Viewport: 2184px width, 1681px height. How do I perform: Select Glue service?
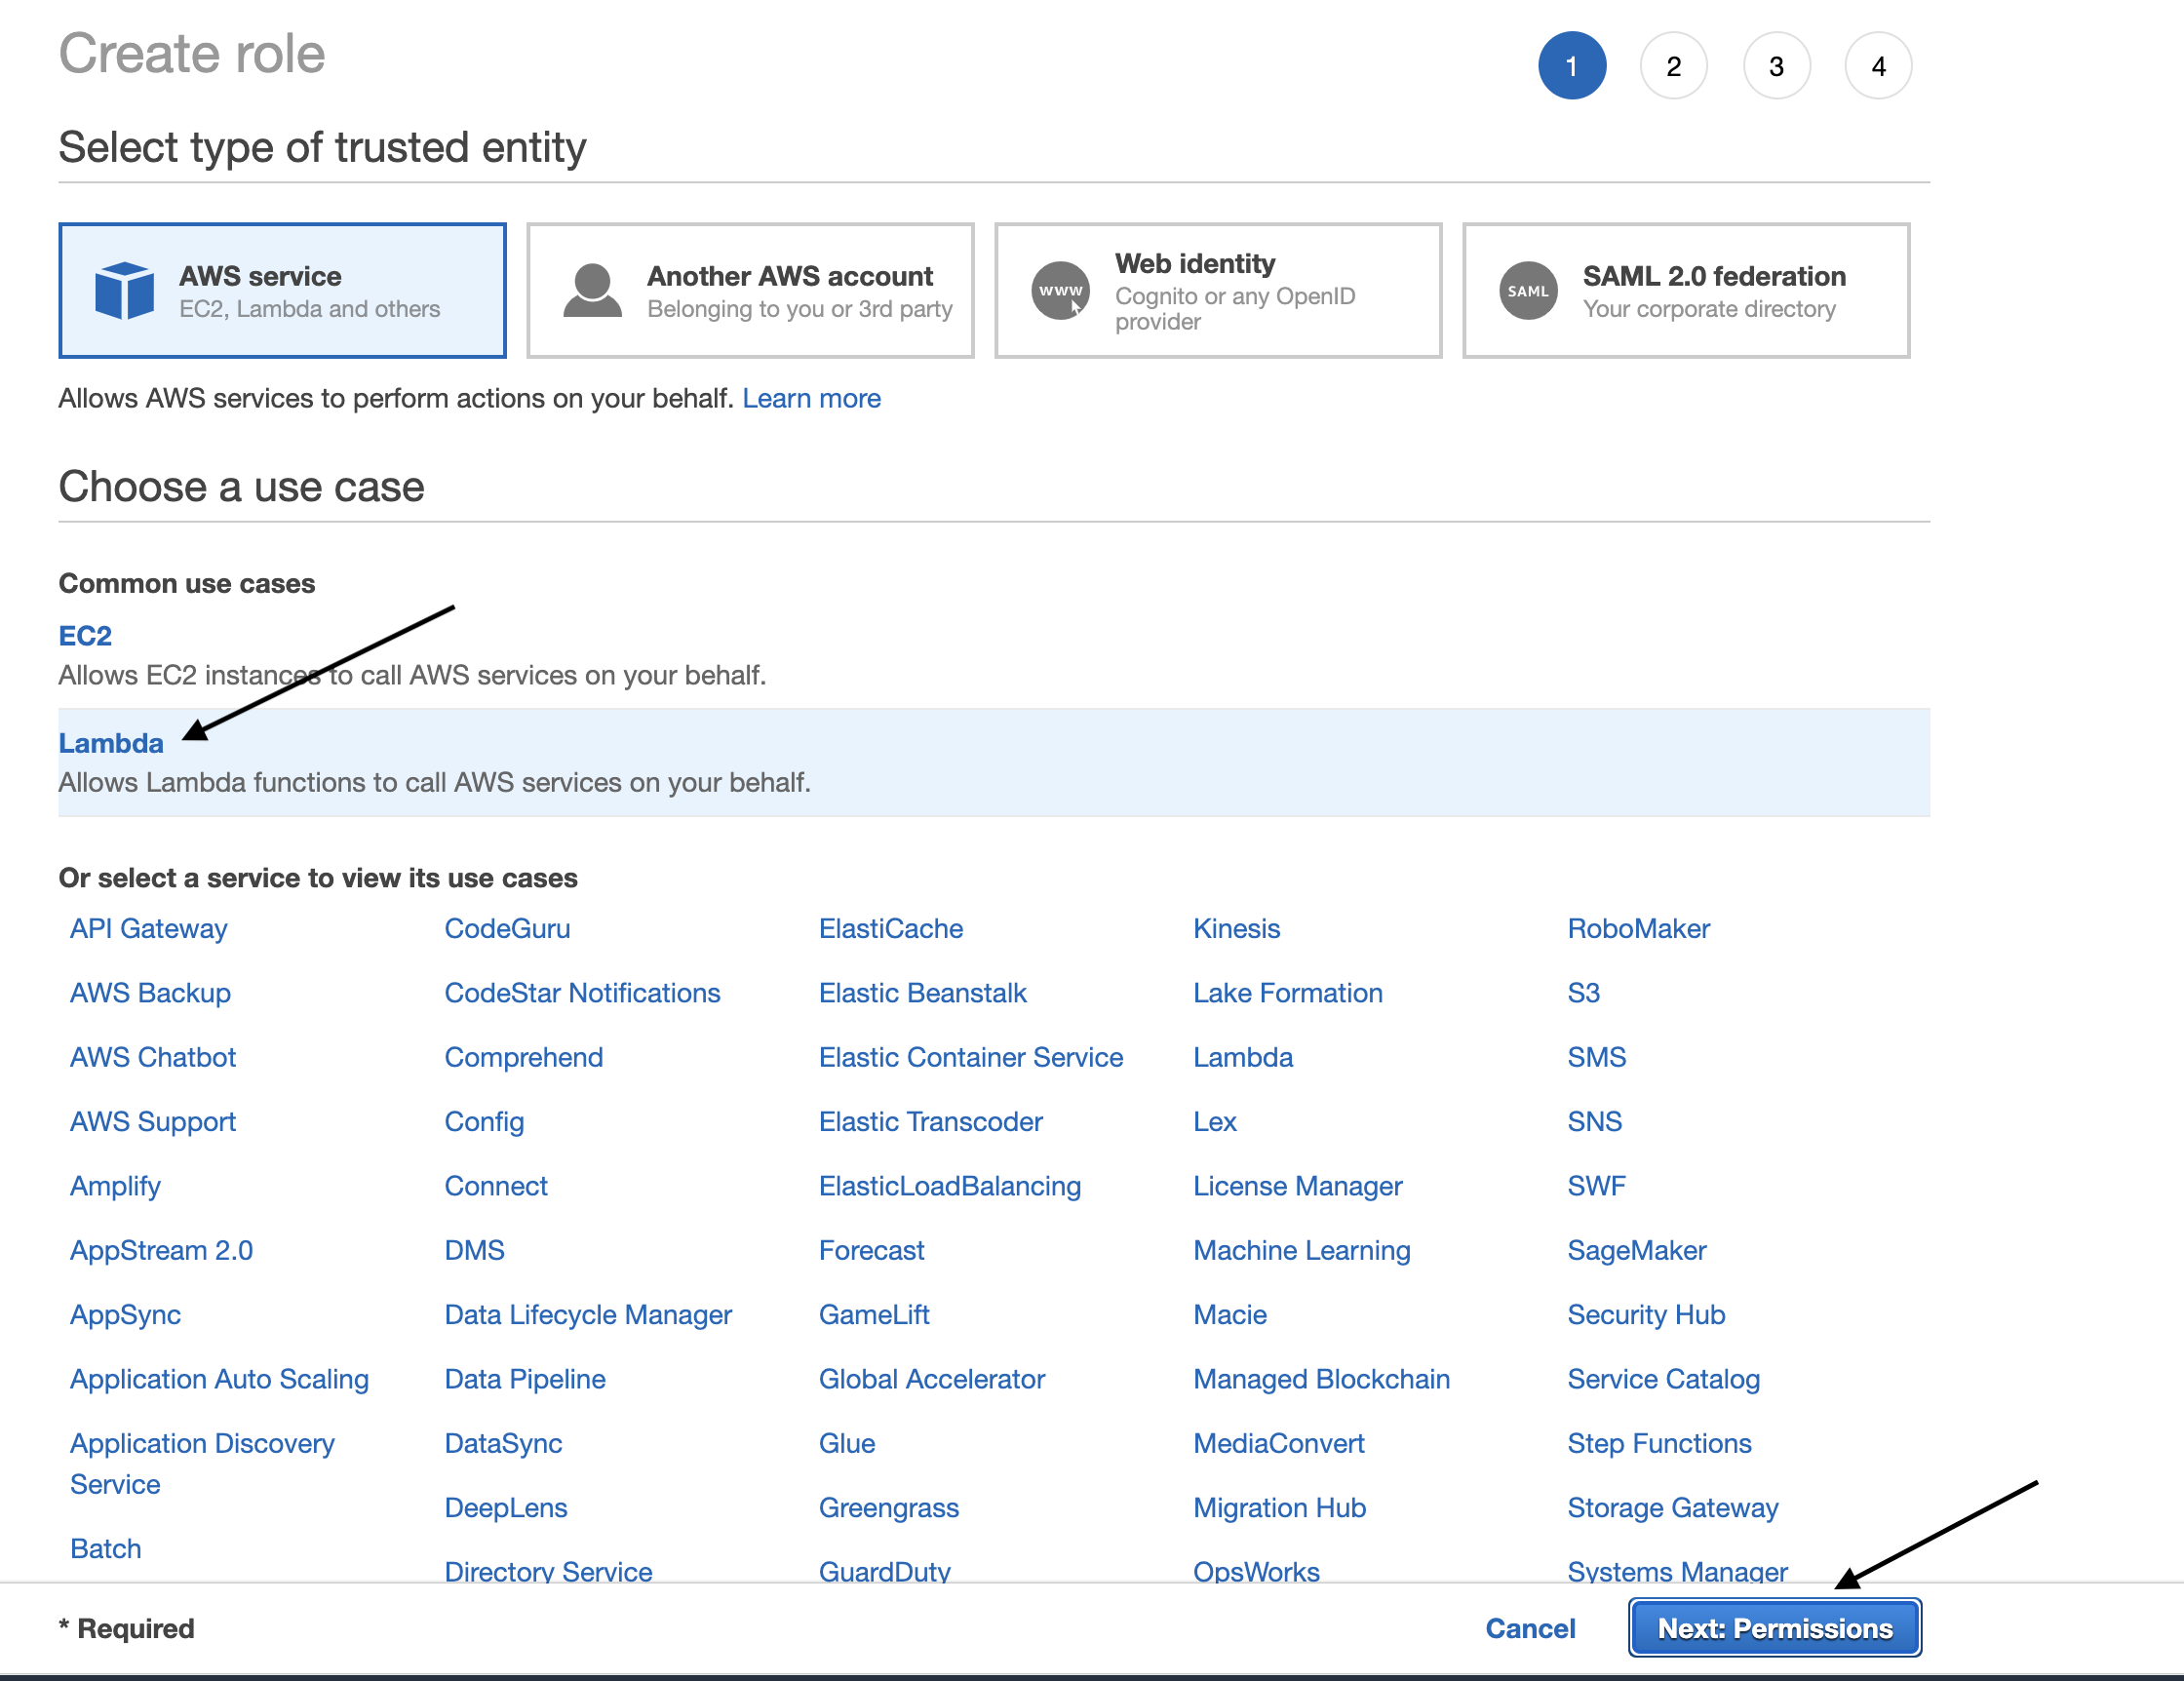pos(847,1443)
